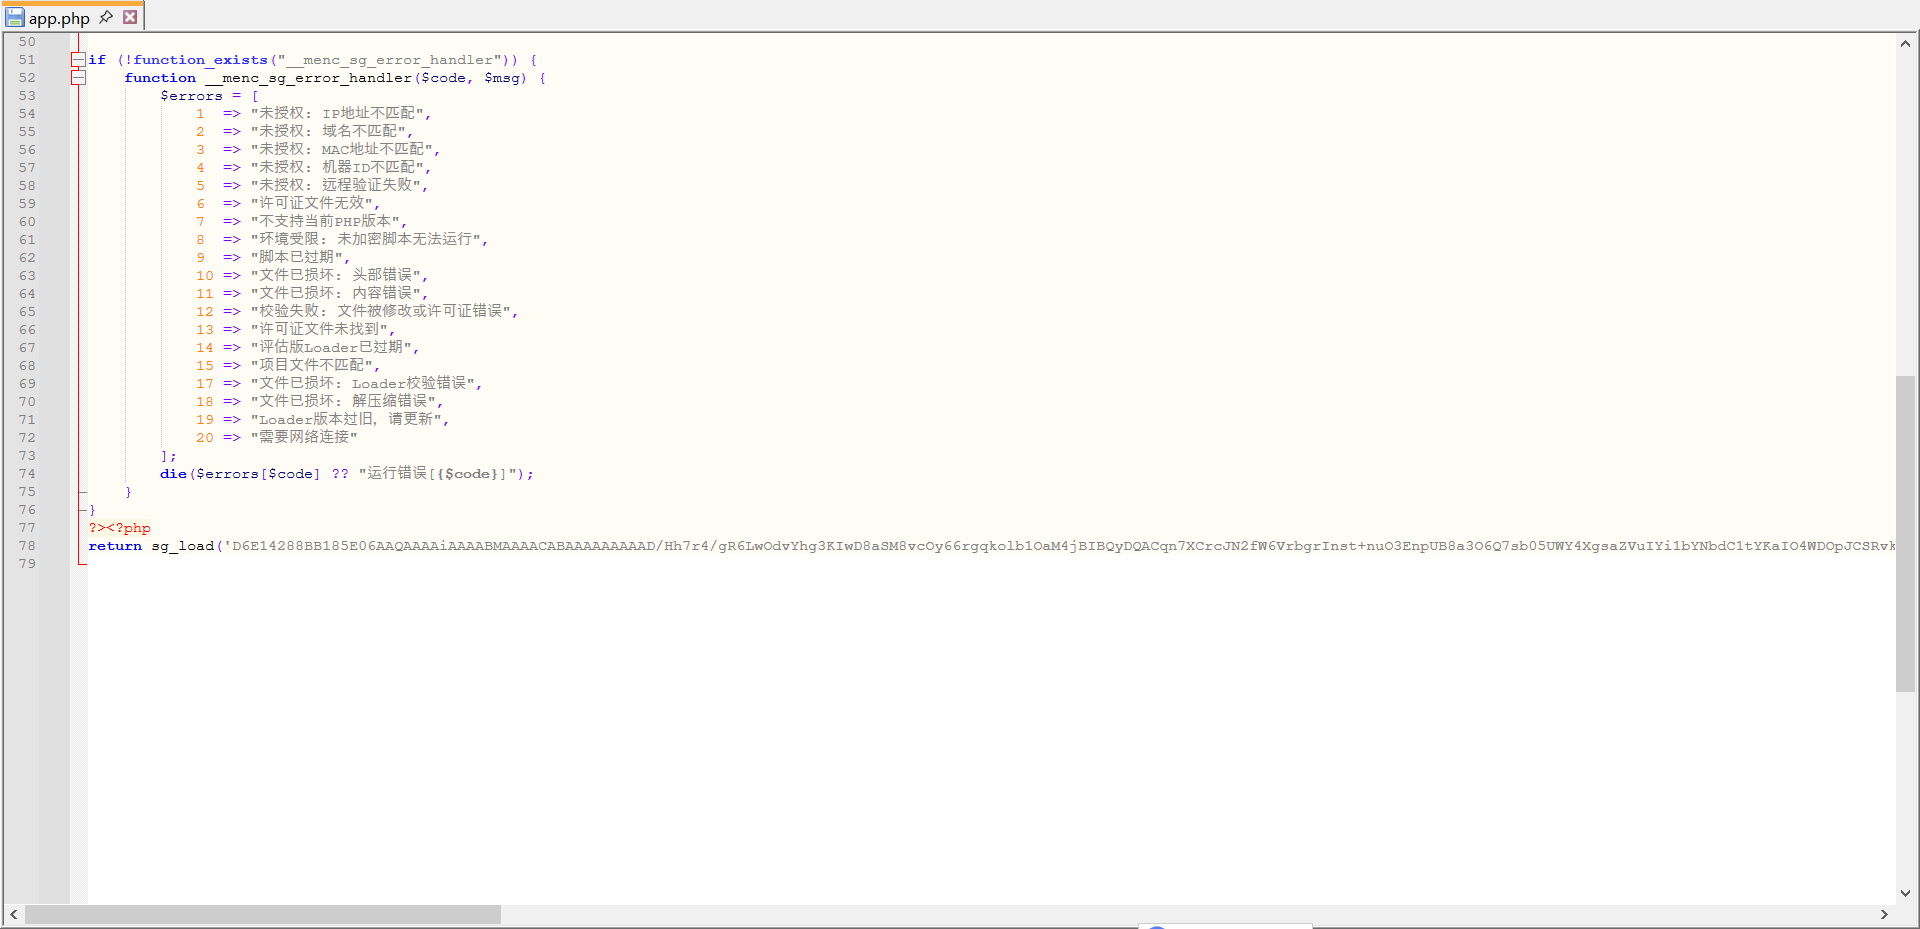Click line number 78 in the gutter
1920x929 pixels.
pyautogui.click(x=27, y=546)
